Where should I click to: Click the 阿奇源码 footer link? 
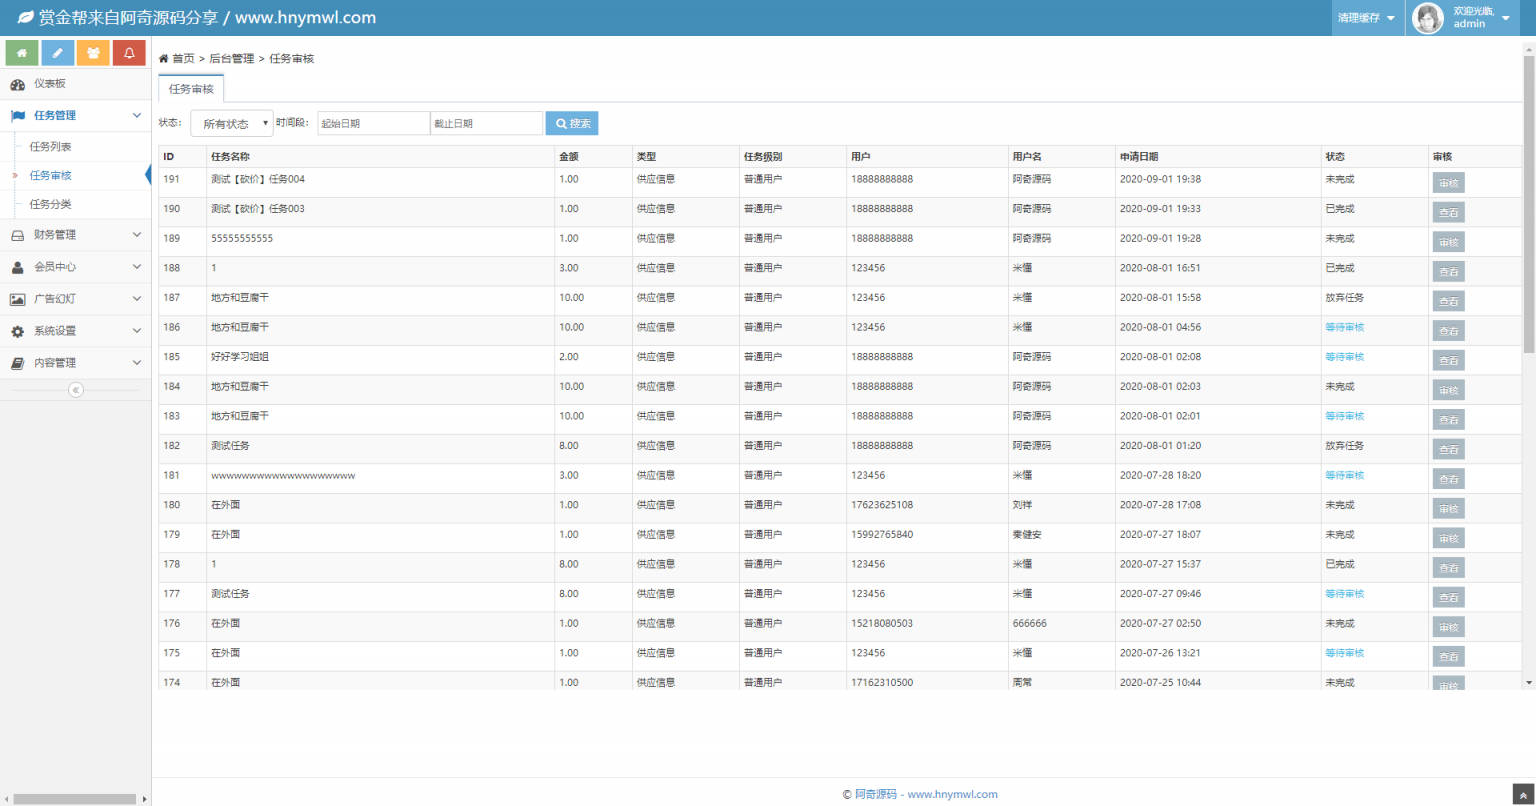point(875,795)
